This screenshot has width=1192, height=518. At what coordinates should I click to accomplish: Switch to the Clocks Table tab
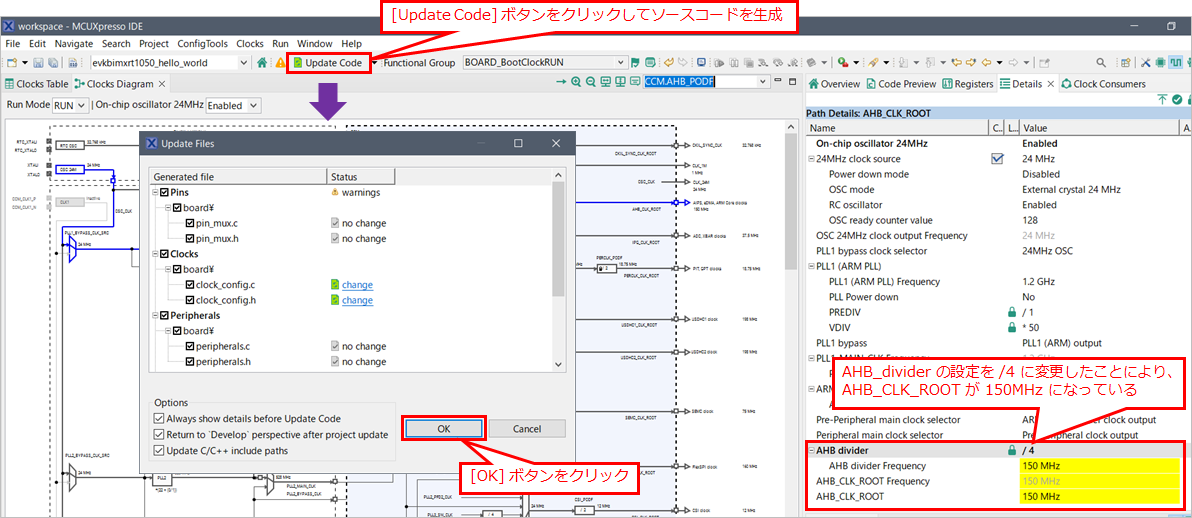(37, 84)
